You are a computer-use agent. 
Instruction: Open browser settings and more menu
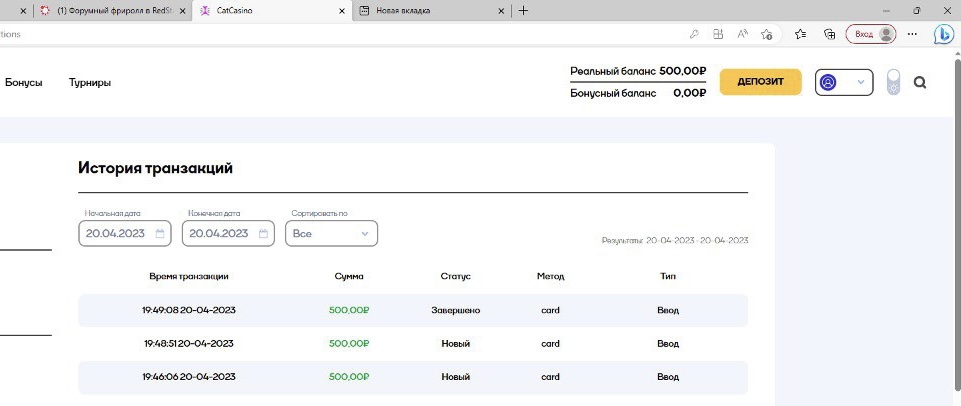point(912,34)
